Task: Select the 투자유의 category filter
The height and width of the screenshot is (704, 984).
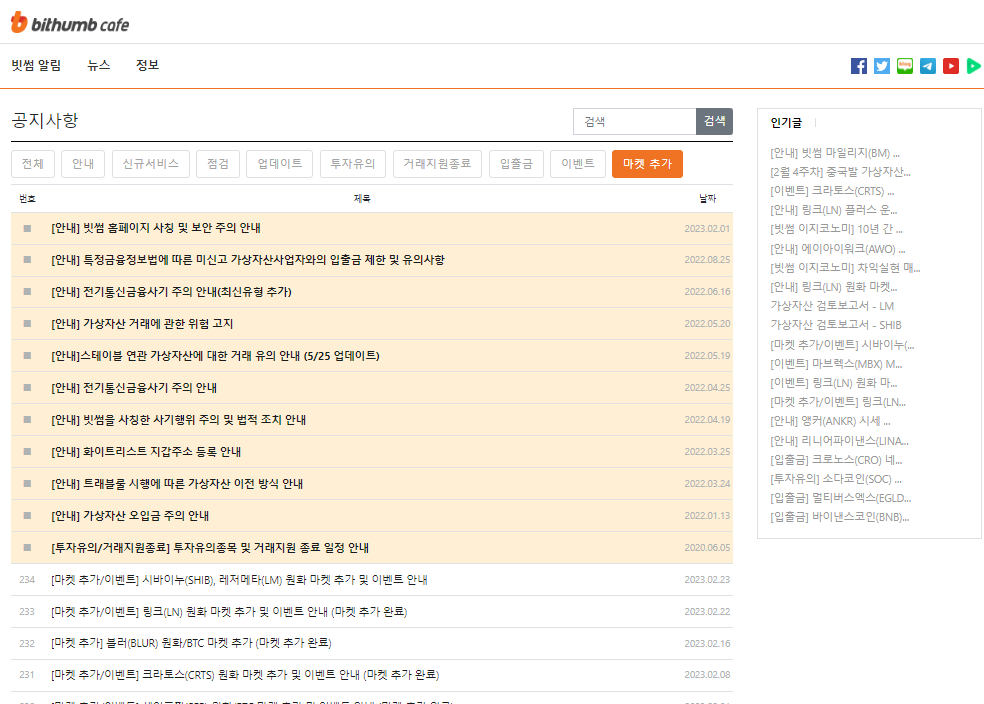Action: pos(353,164)
